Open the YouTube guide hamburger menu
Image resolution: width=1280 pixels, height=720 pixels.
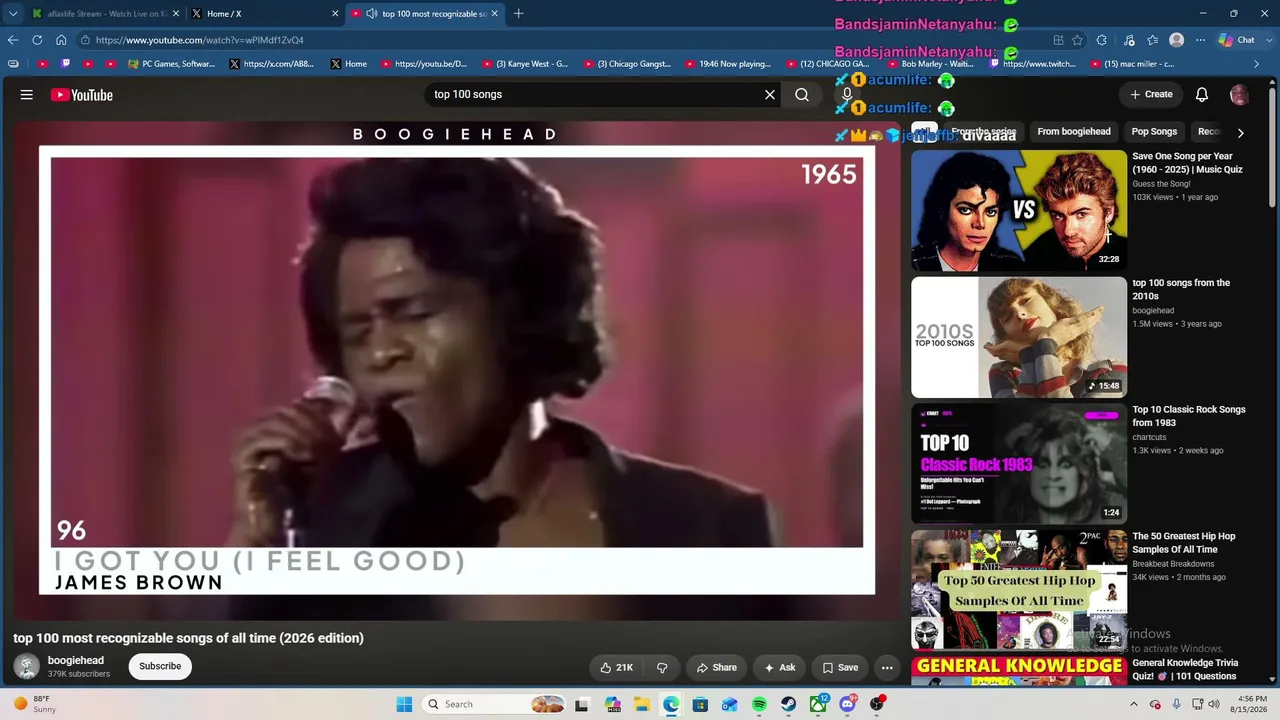[x=27, y=95]
